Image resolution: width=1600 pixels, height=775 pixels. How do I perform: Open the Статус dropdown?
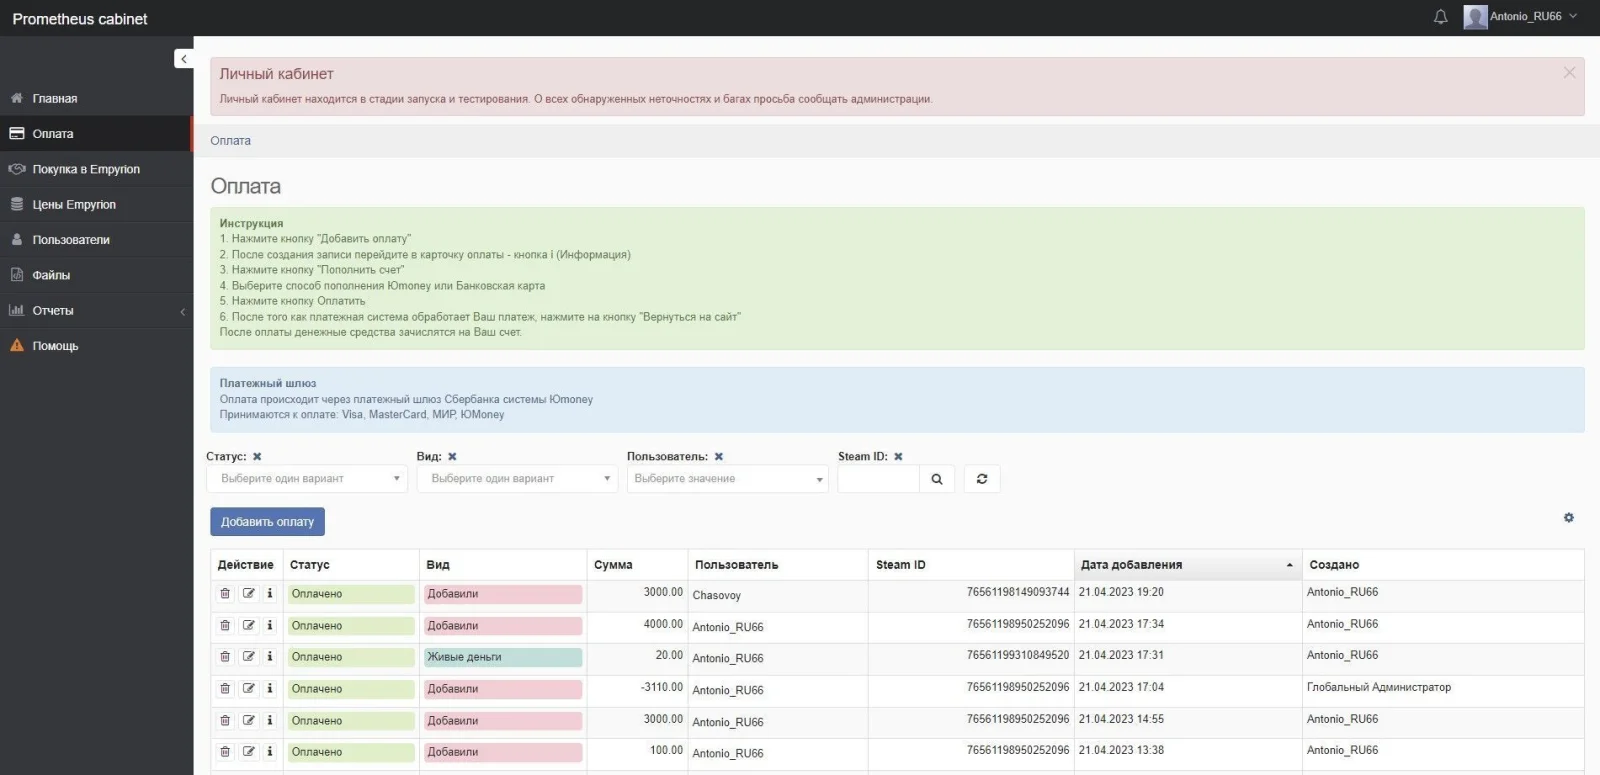click(307, 479)
